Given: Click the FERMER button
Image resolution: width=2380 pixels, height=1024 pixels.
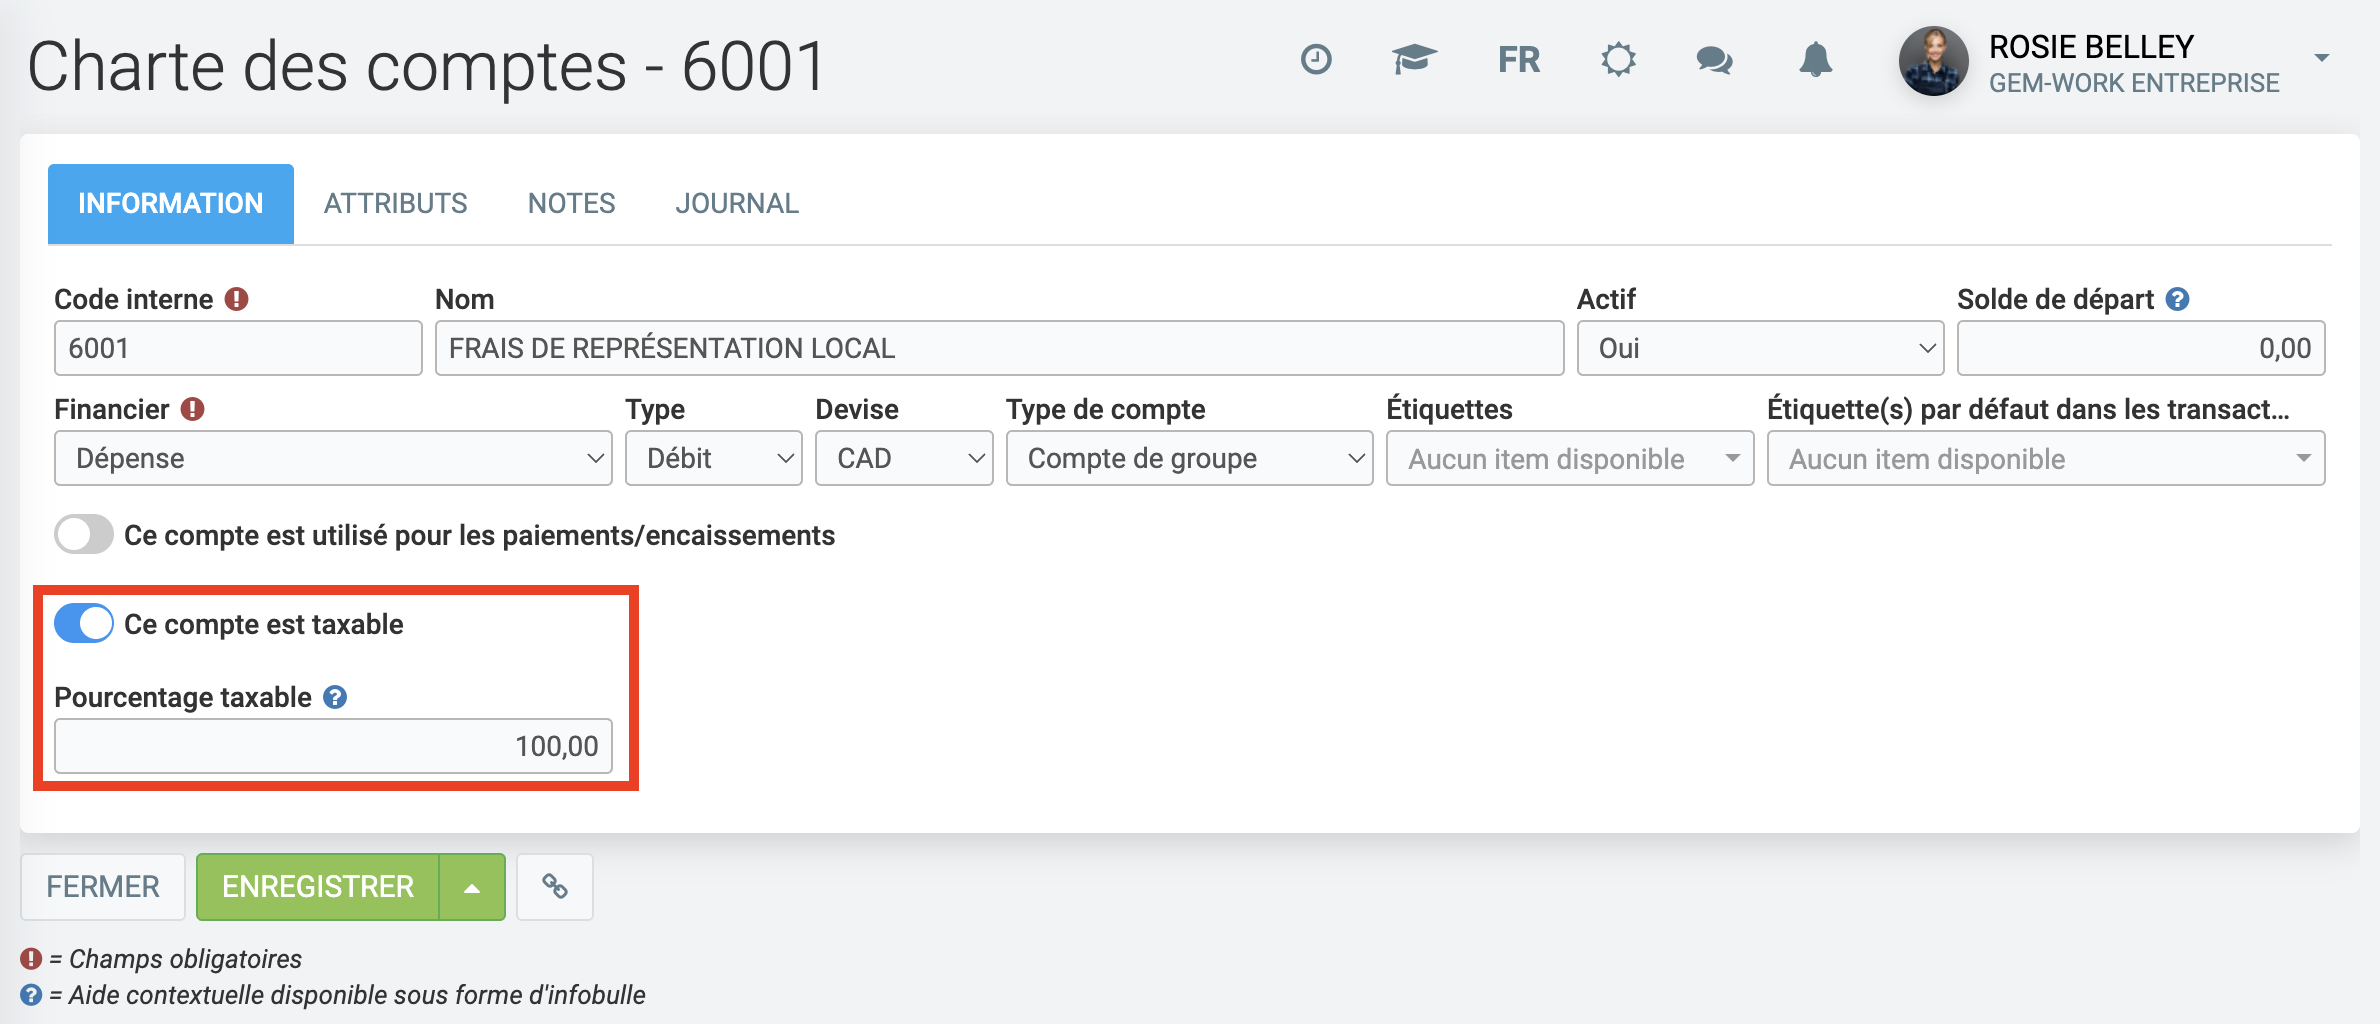Looking at the screenshot, I should (x=103, y=887).
